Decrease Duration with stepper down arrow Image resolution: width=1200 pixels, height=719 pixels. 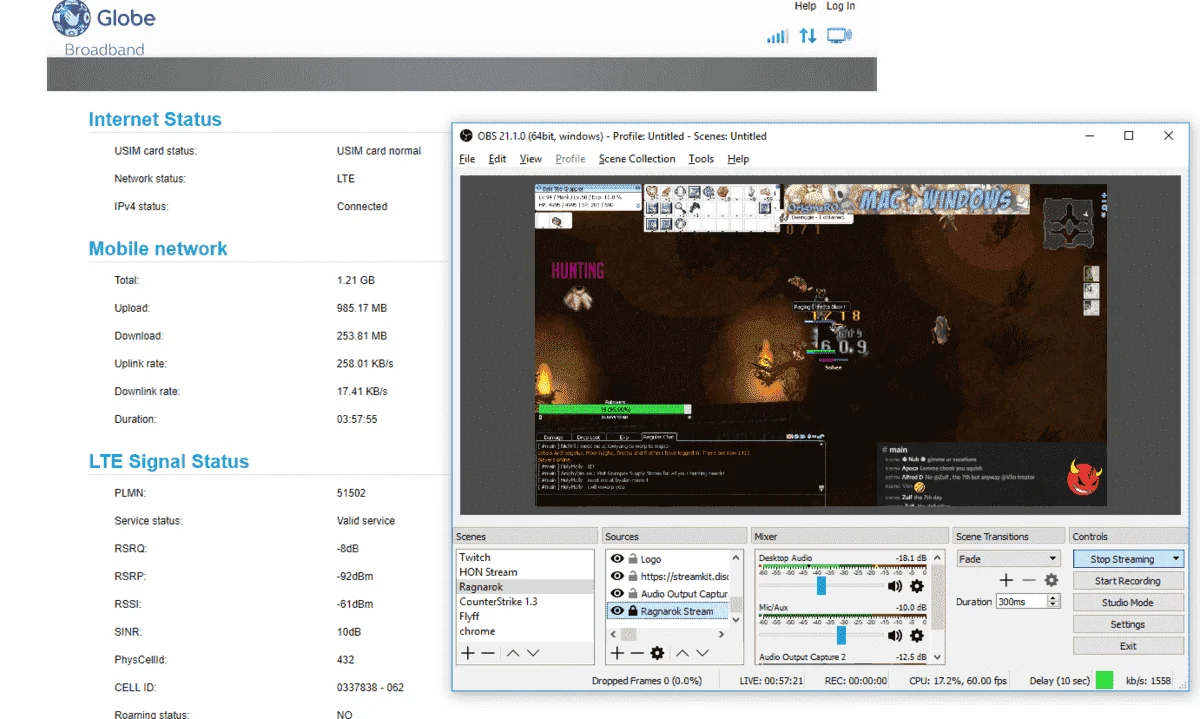pyautogui.click(x=1053, y=605)
